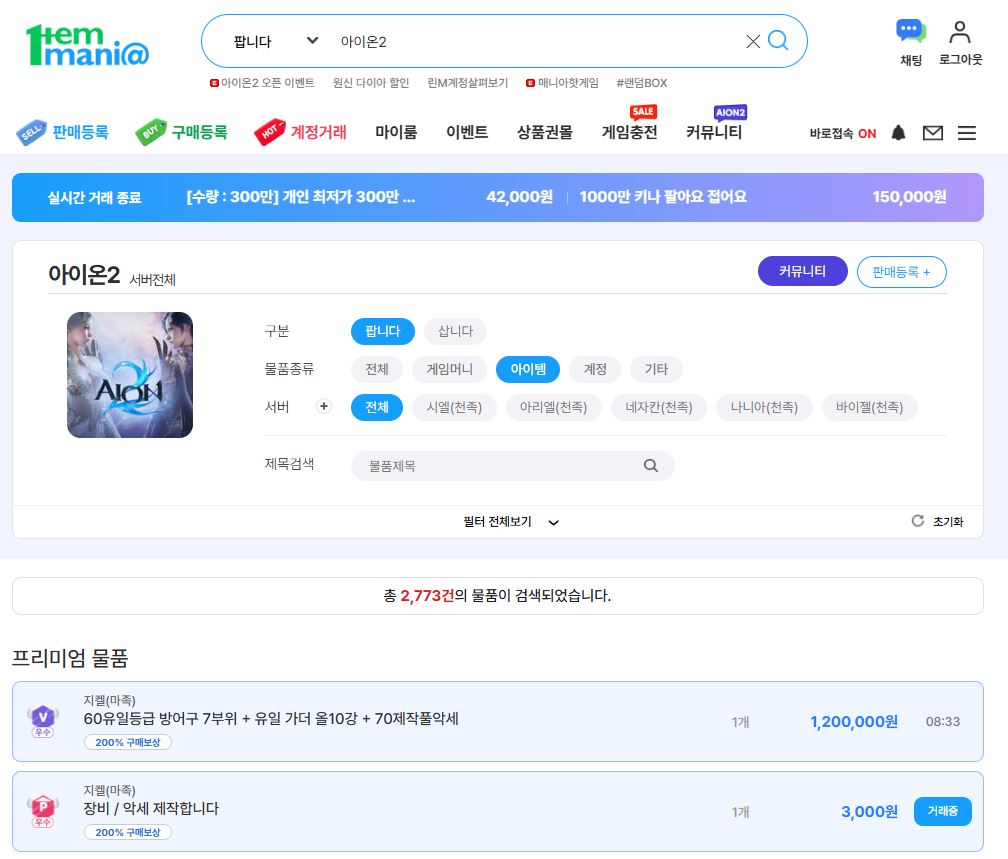This screenshot has height=859, width=1008.
Task: Click the V 우수 badge on first listing
Action: pyautogui.click(x=43, y=721)
